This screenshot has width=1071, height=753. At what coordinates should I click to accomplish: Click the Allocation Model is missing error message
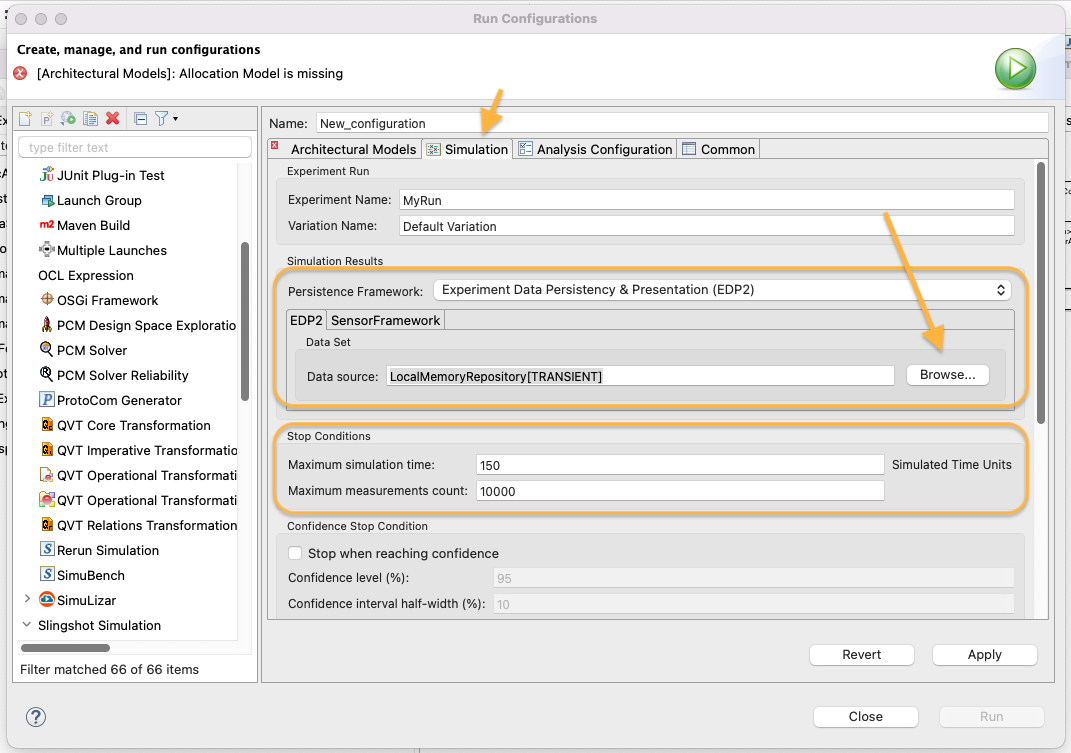pos(190,73)
